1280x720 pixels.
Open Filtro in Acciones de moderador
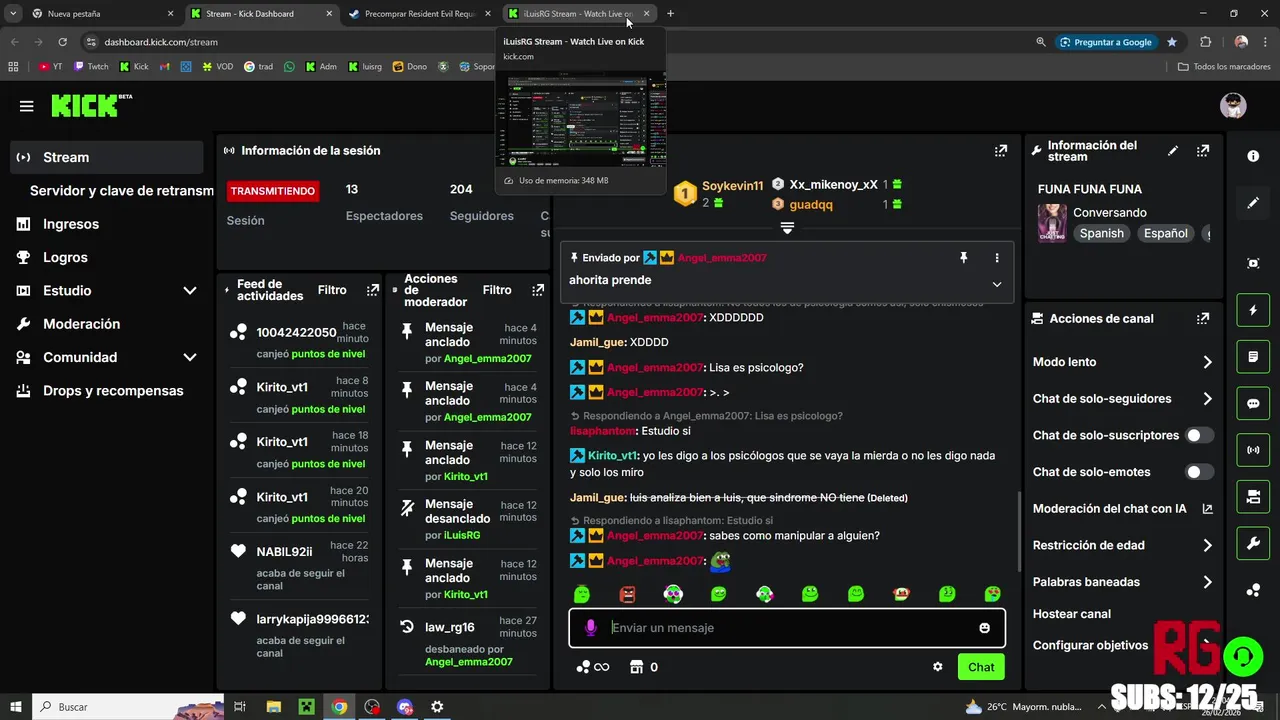tap(497, 290)
